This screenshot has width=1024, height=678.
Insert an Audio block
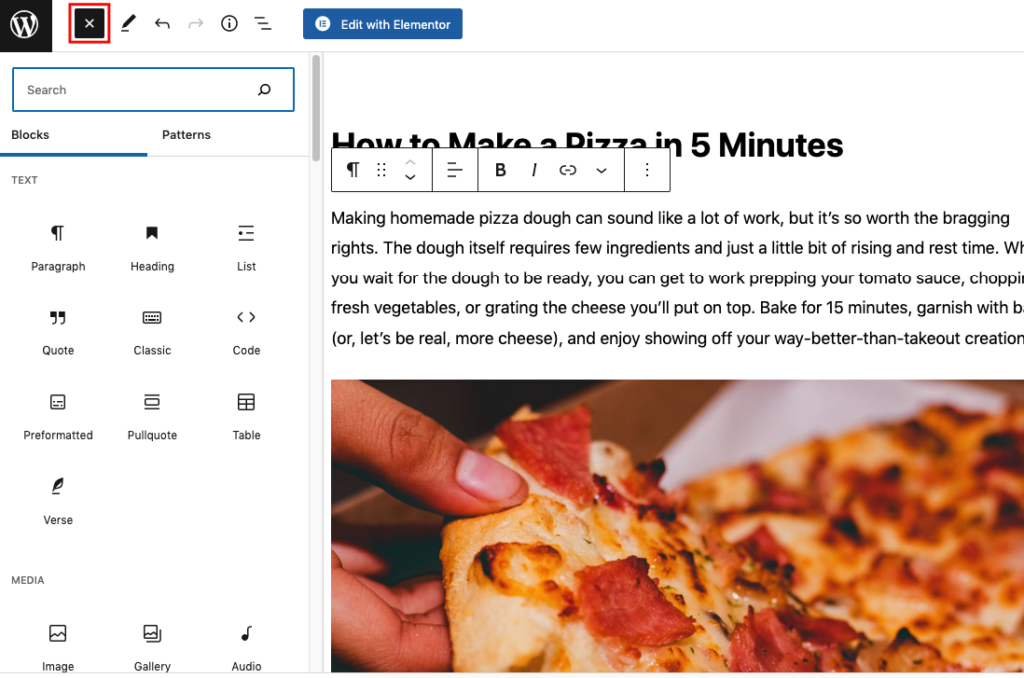(246, 647)
